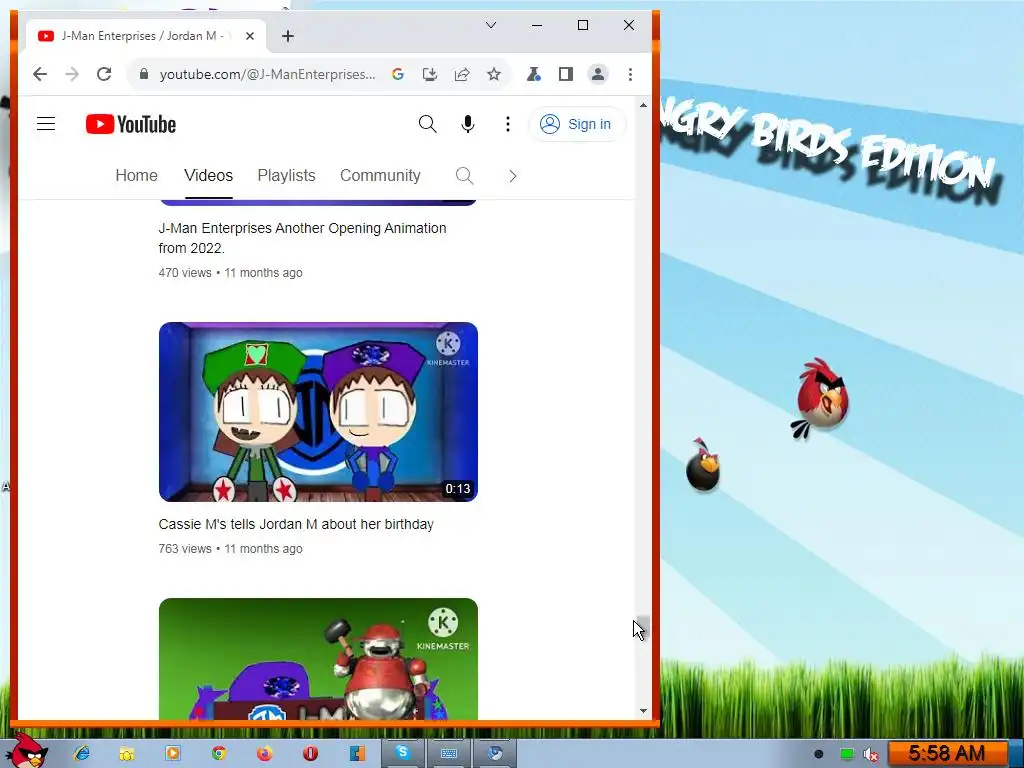The image size is (1024, 768).
Task: Play the Cassie M birthday video thumbnail
Action: [318, 412]
